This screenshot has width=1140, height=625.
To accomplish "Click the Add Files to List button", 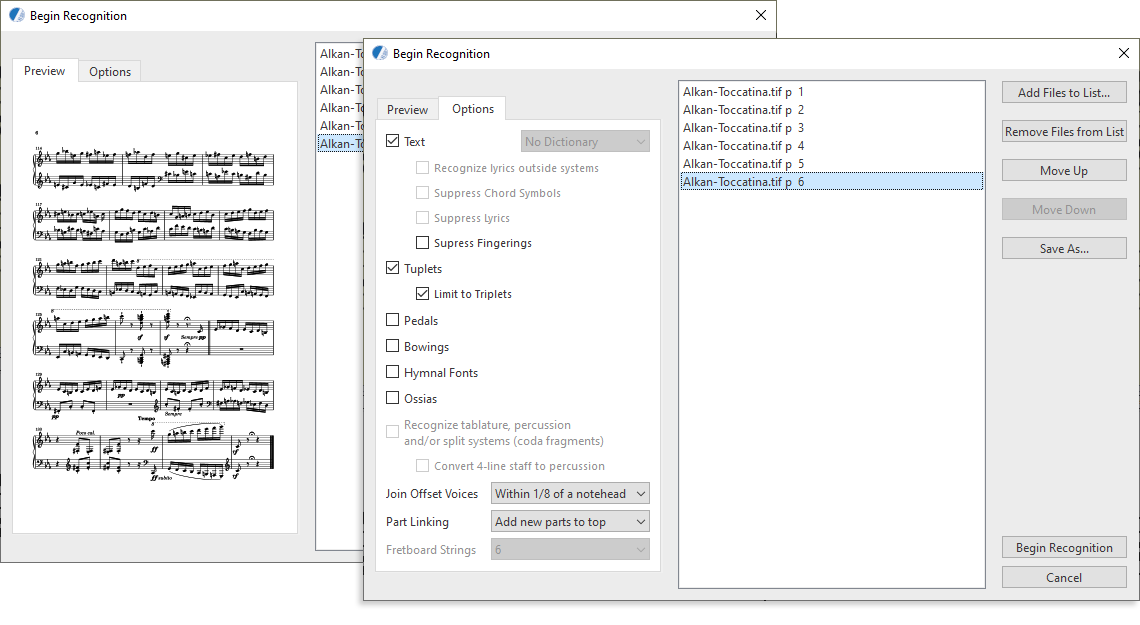I will (1064, 92).
